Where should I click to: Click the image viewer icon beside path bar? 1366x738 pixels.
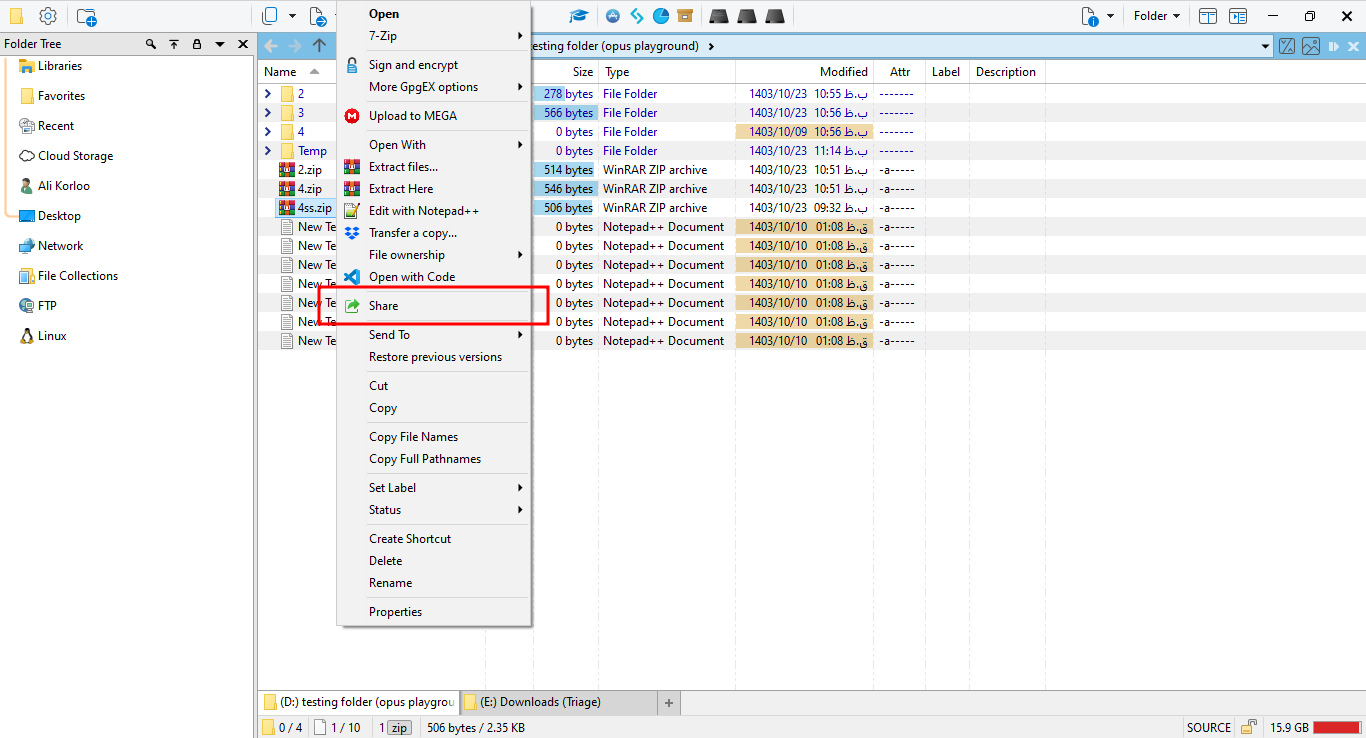click(1310, 46)
